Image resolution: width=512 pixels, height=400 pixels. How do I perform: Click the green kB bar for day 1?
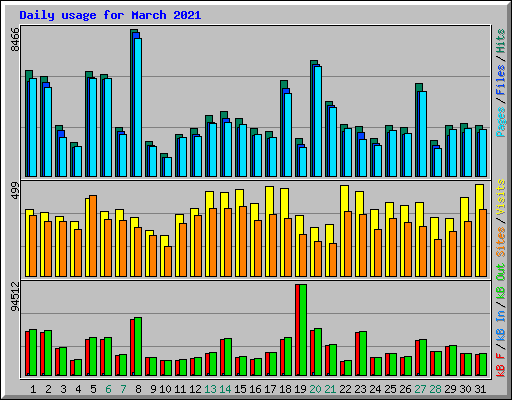click(33, 353)
